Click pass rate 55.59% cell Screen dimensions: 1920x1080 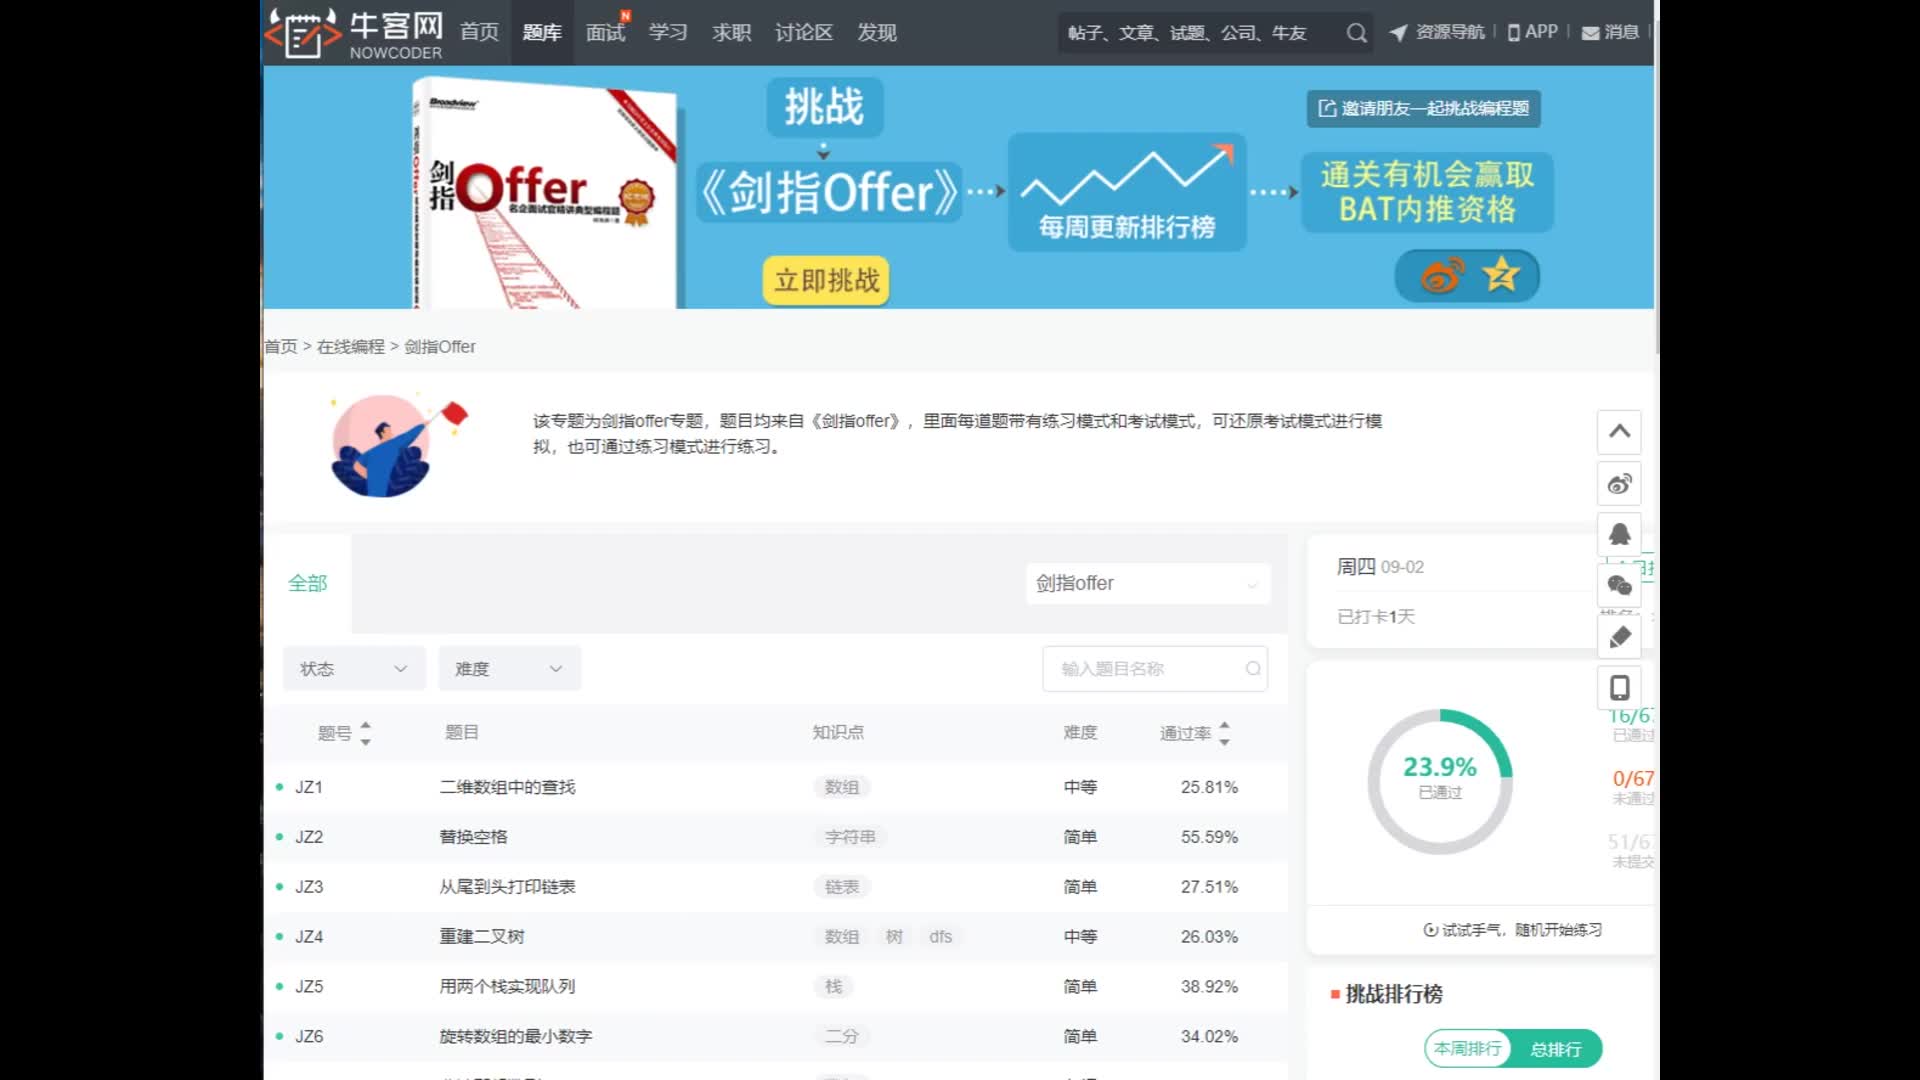click(x=1209, y=838)
